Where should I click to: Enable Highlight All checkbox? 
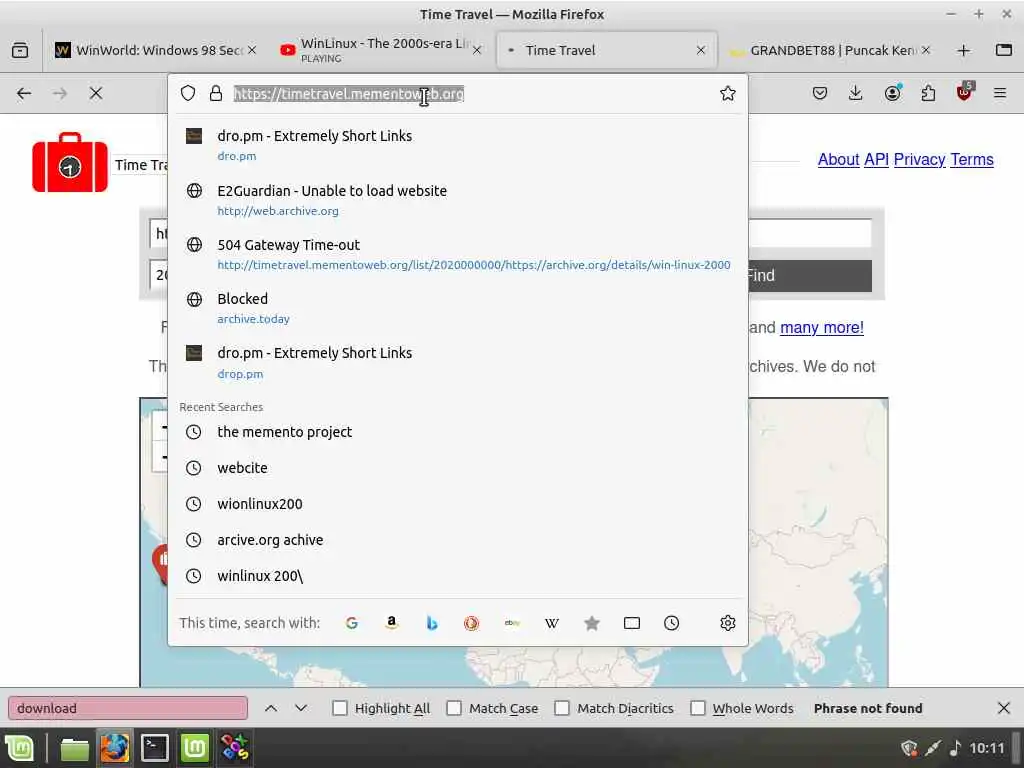[340, 708]
